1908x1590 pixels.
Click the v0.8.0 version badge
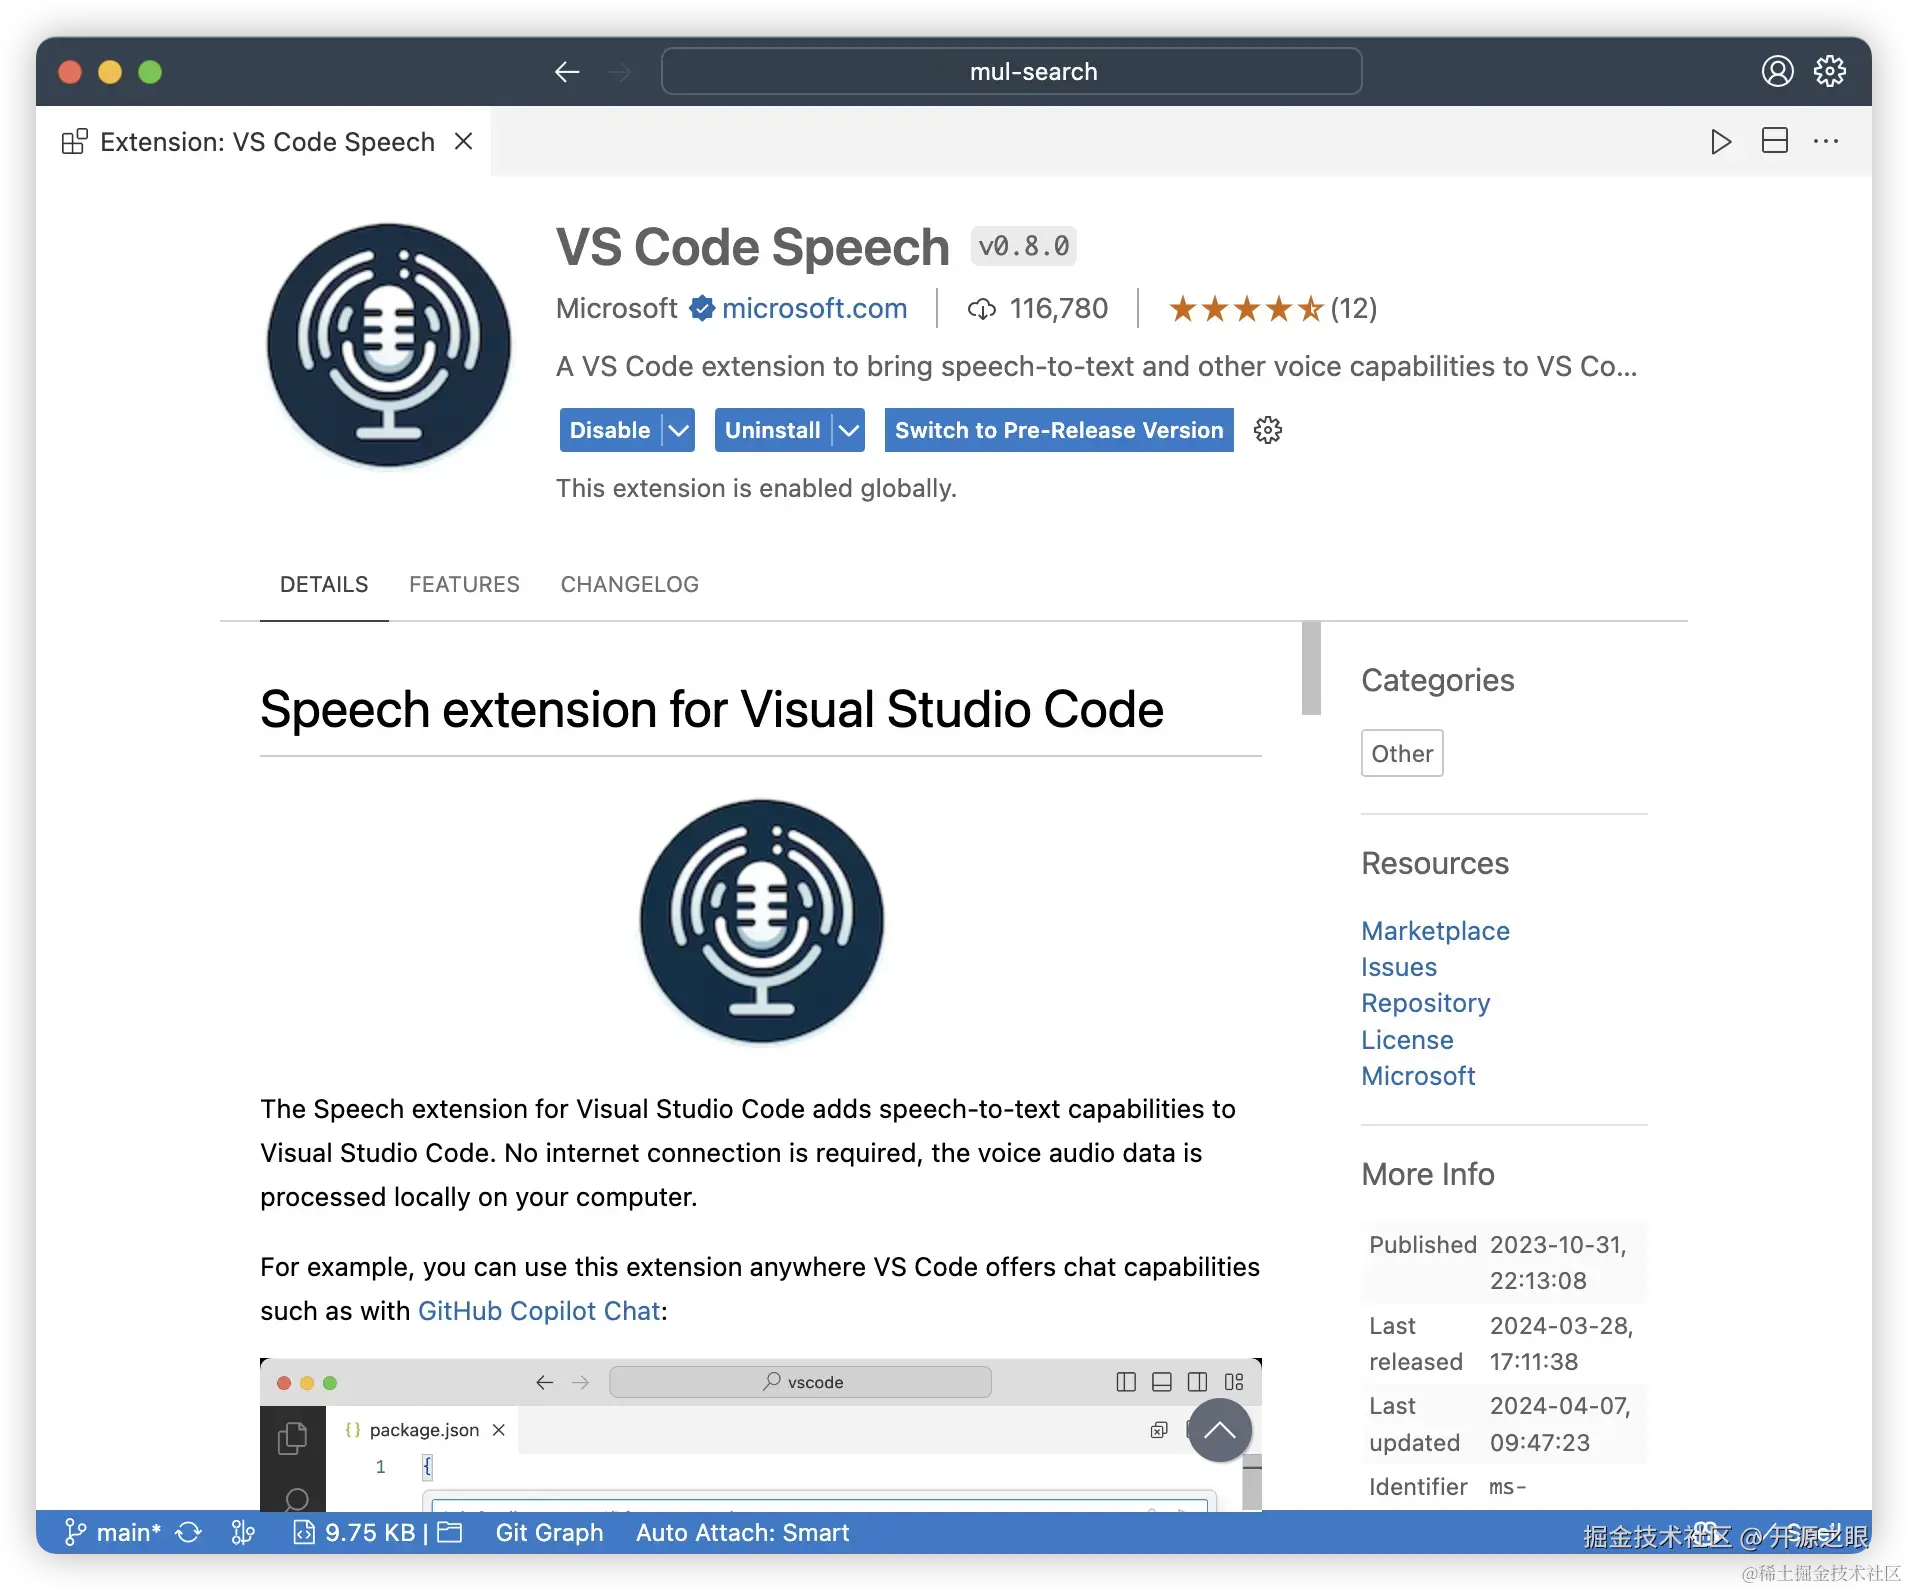1023,246
